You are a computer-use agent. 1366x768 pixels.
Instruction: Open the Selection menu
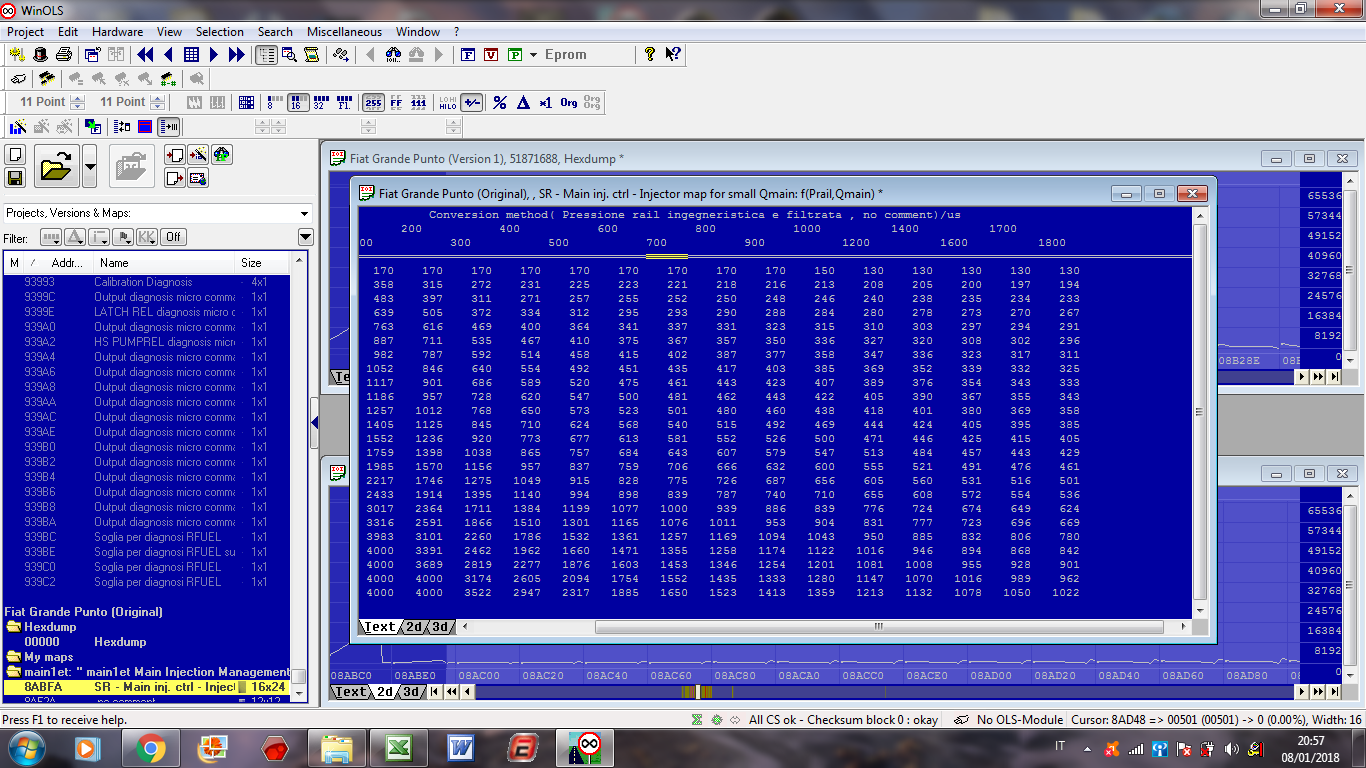pos(219,32)
